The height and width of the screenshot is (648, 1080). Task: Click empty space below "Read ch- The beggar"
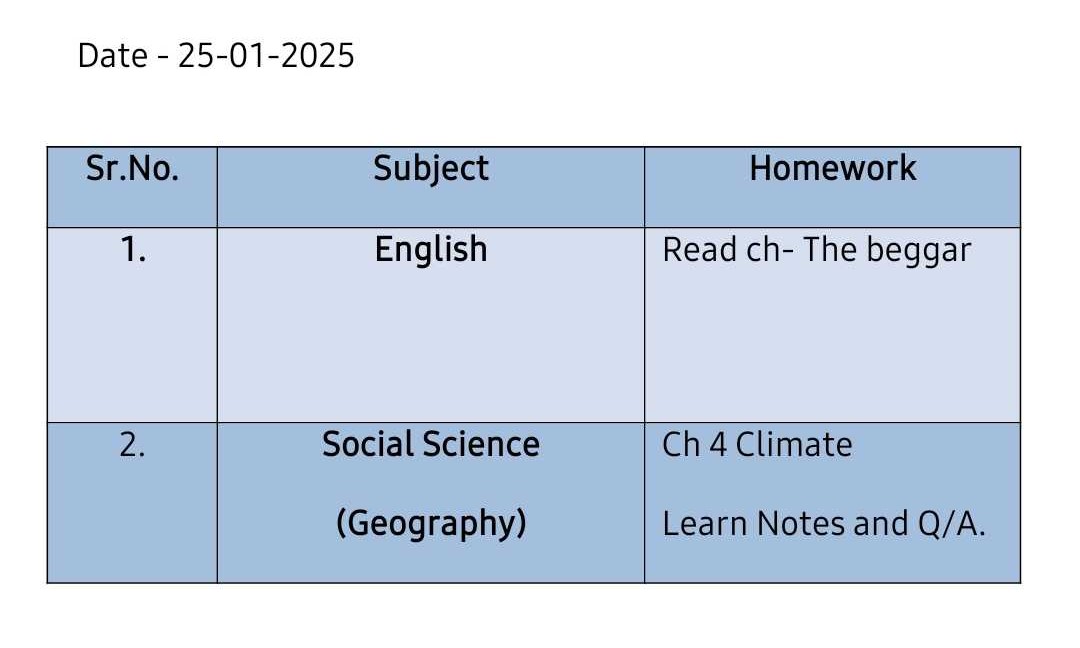tap(832, 344)
